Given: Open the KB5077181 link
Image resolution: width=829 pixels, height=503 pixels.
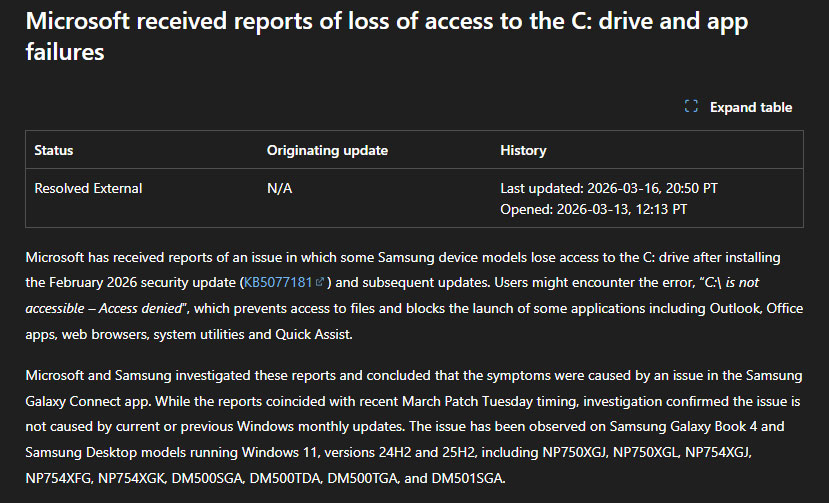Looking at the screenshot, I should click(278, 283).
